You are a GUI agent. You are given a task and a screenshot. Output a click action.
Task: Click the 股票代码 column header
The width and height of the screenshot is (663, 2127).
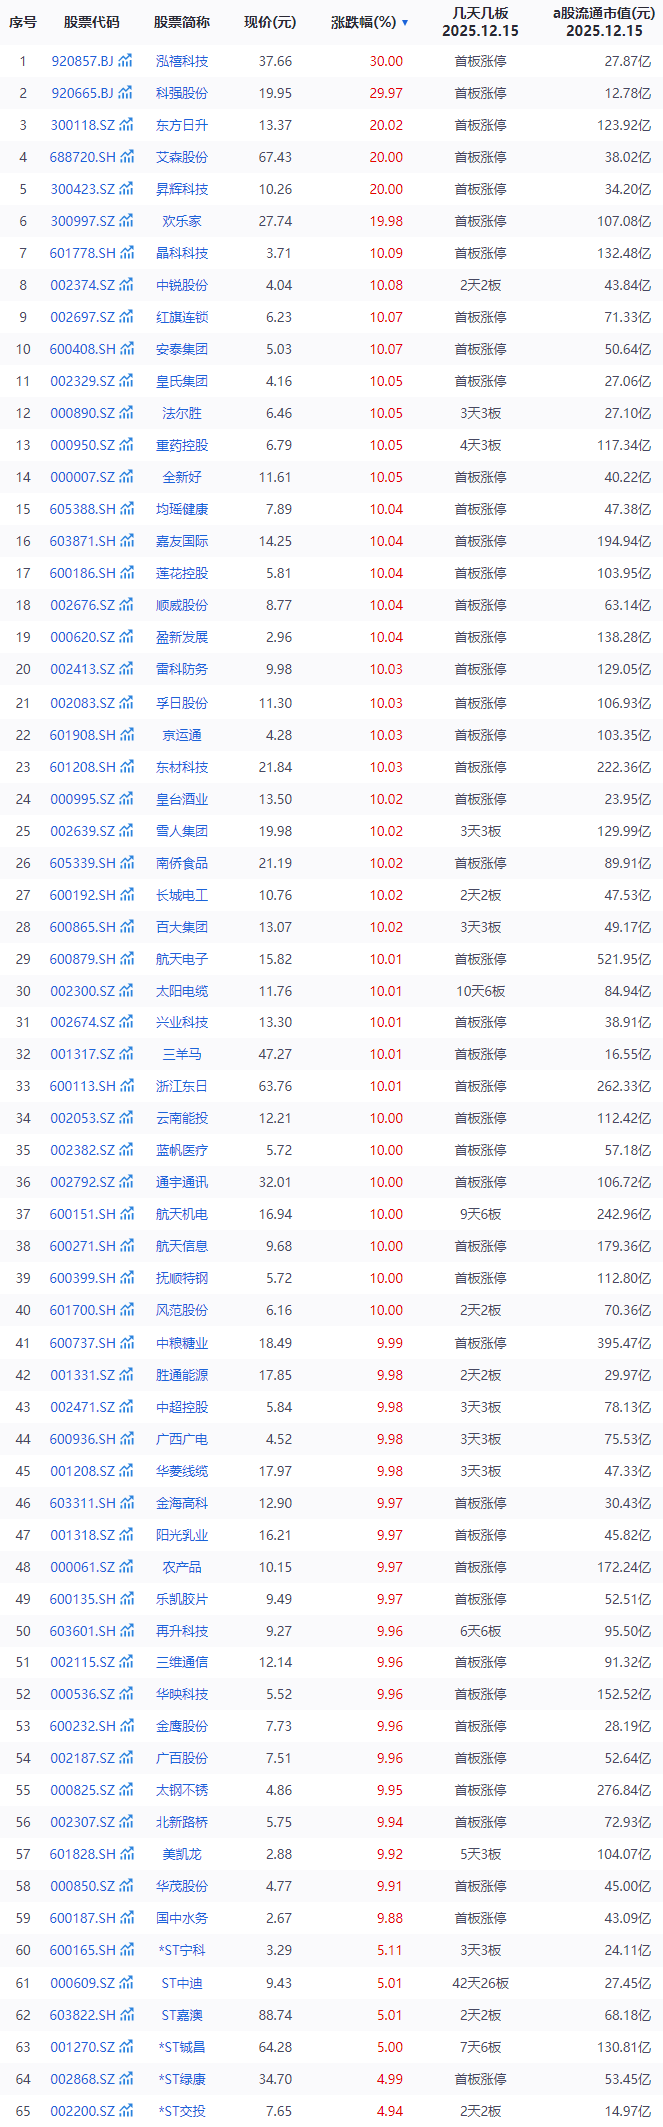coord(91,22)
